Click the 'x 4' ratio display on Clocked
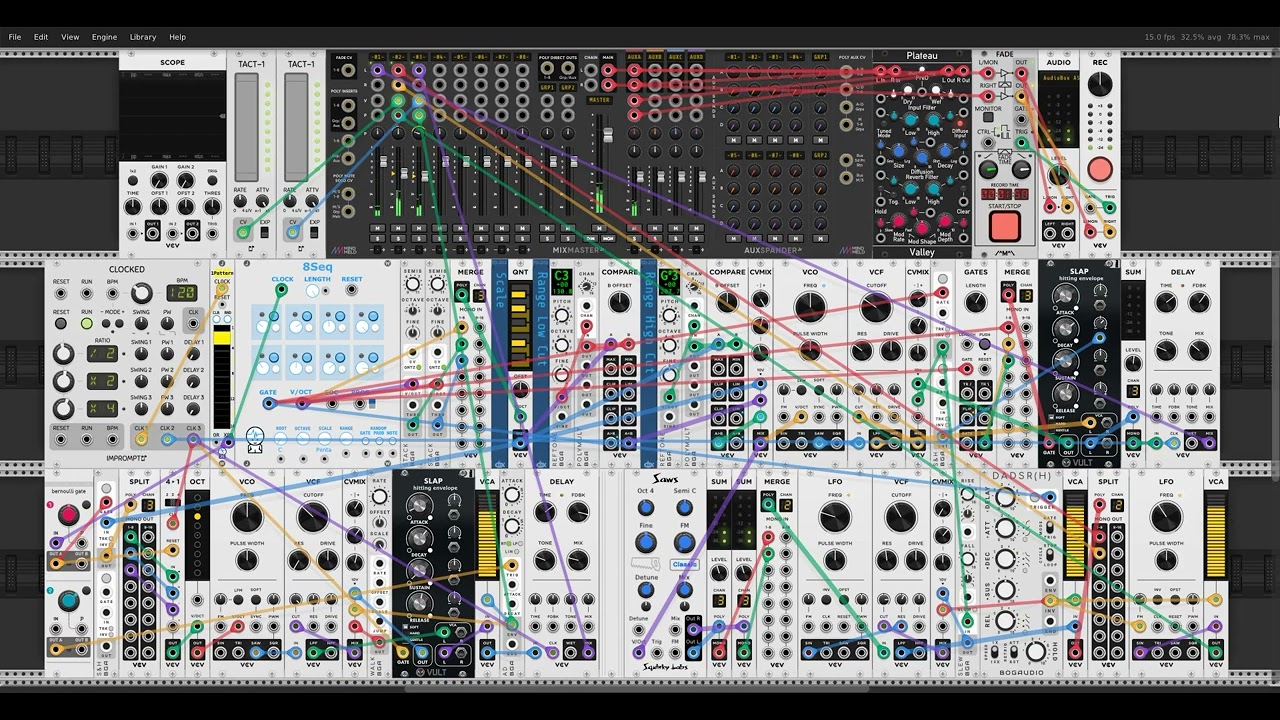The image size is (1280, 720). [102, 408]
